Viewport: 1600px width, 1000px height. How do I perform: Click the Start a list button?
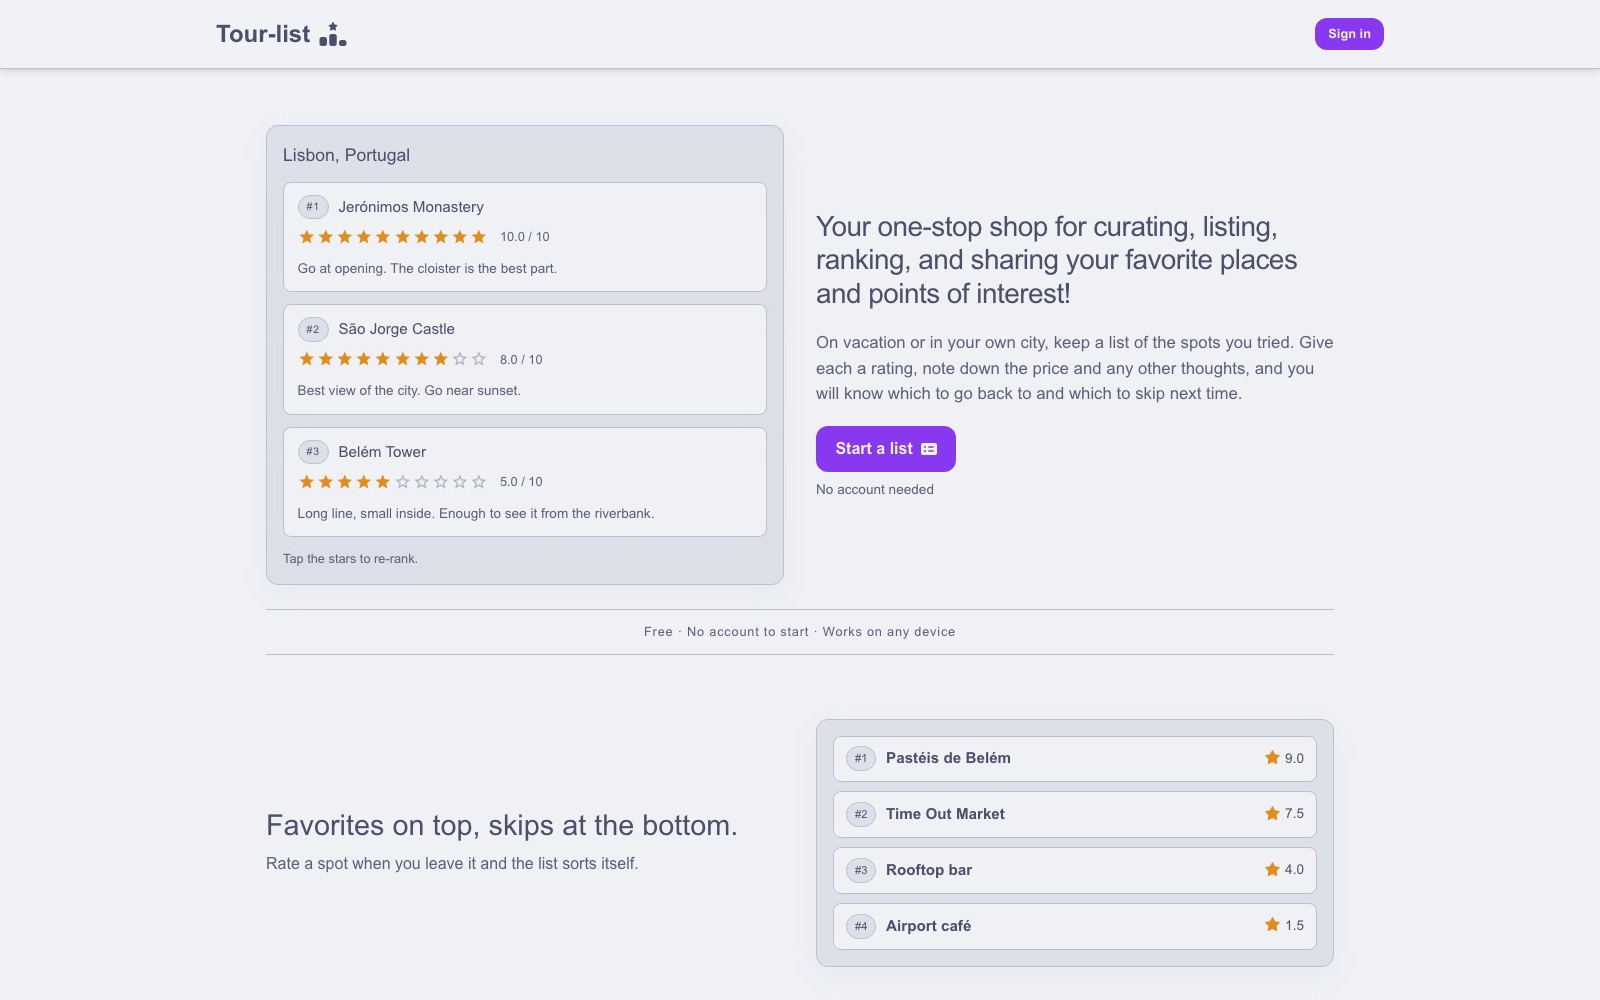(x=885, y=449)
